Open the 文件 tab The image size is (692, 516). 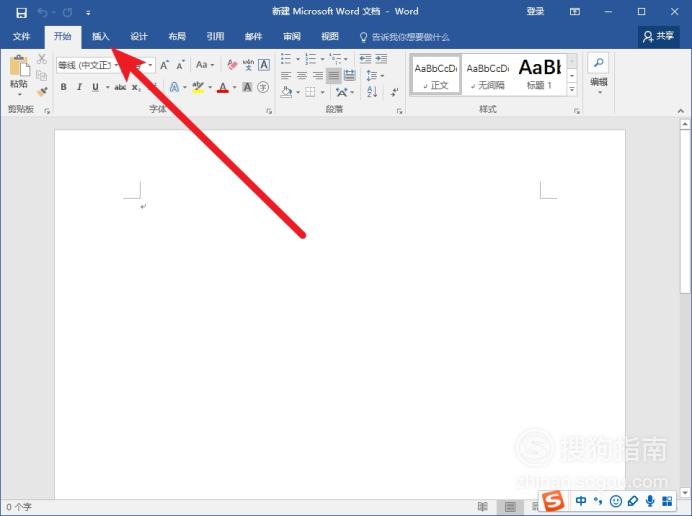click(x=21, y=37)
